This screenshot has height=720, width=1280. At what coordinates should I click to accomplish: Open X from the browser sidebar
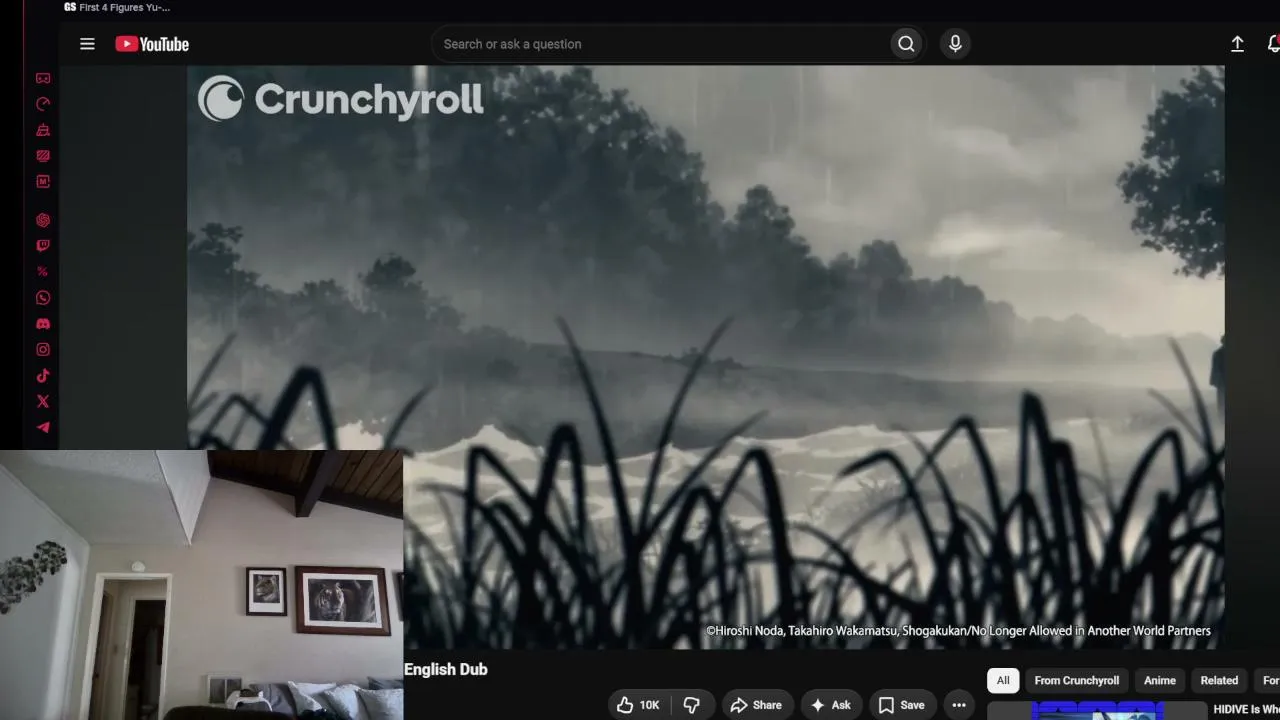tap(43, 402)
